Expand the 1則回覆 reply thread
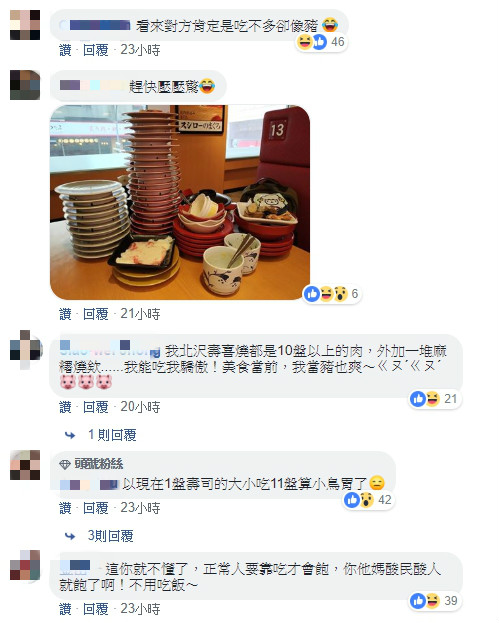The image size is (499, 623). 112,435
